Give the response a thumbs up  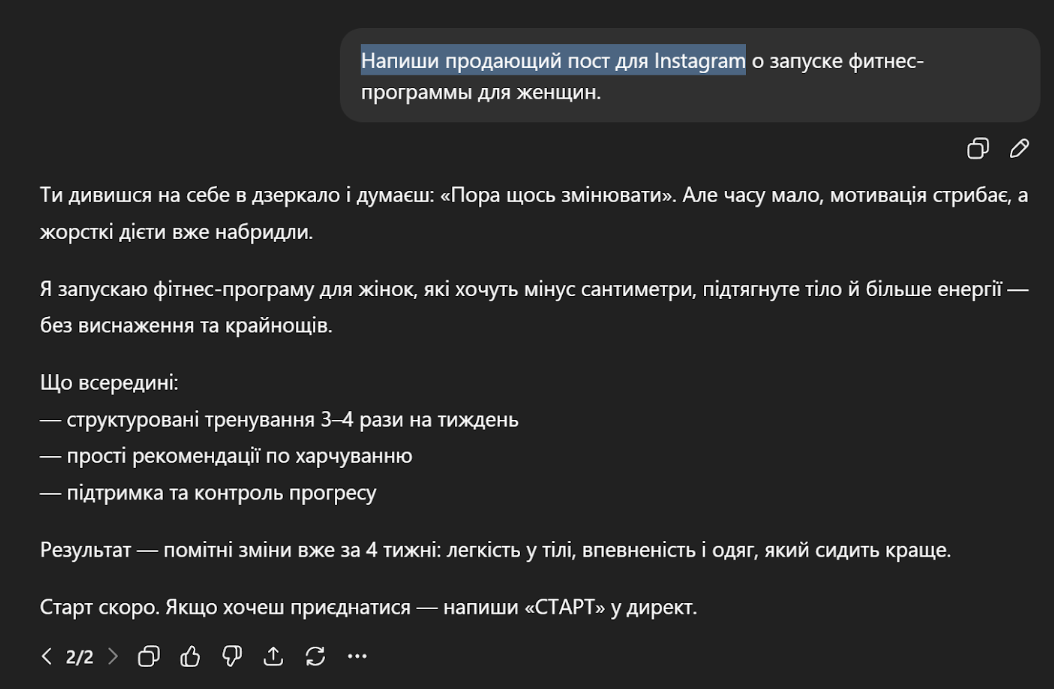click(x=190, y=657)
